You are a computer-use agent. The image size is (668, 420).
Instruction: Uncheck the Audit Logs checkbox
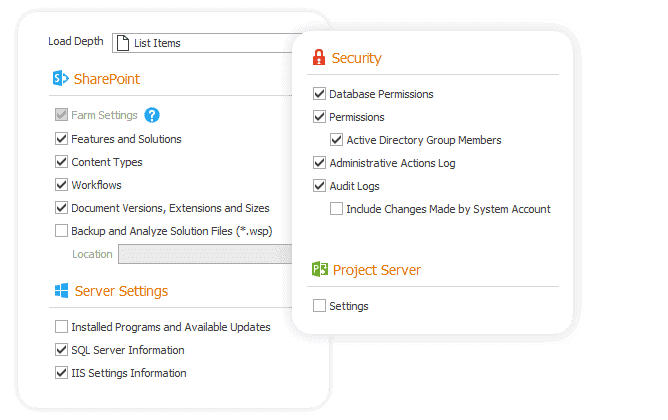point(320,185)
